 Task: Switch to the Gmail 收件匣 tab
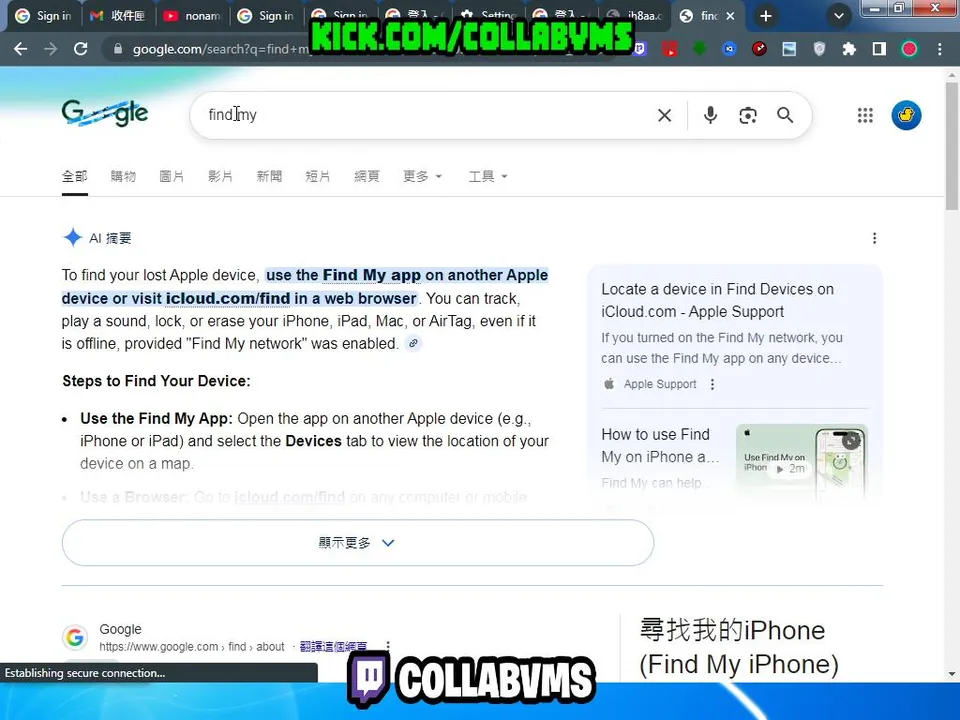[118, 16]
